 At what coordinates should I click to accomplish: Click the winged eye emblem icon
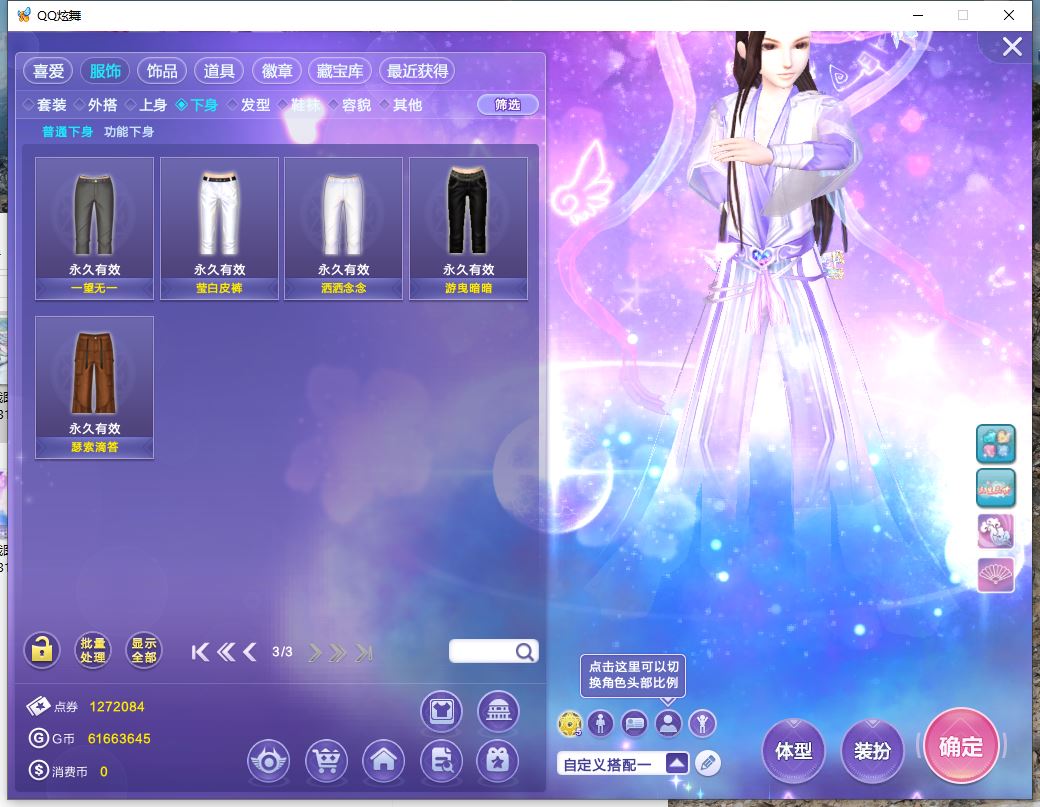coord(269,761)
